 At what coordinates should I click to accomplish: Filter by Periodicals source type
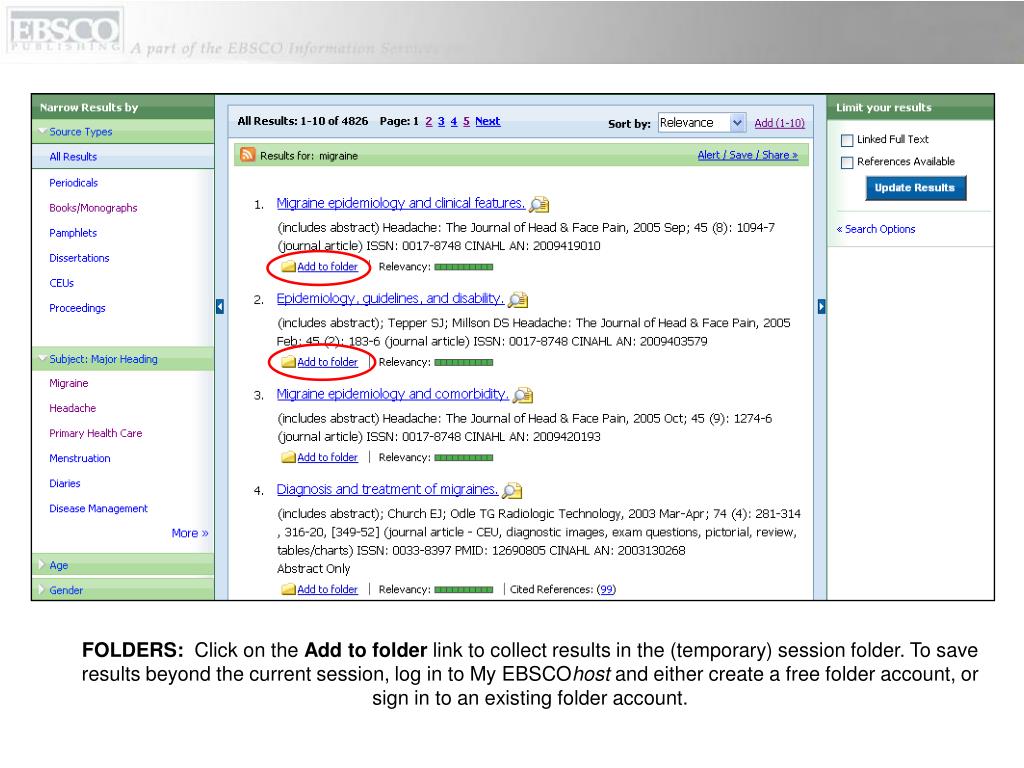73,183
